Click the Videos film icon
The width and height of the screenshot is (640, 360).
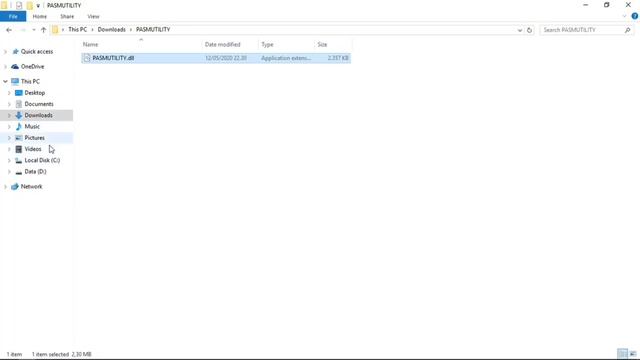click(x=18, y=149)
